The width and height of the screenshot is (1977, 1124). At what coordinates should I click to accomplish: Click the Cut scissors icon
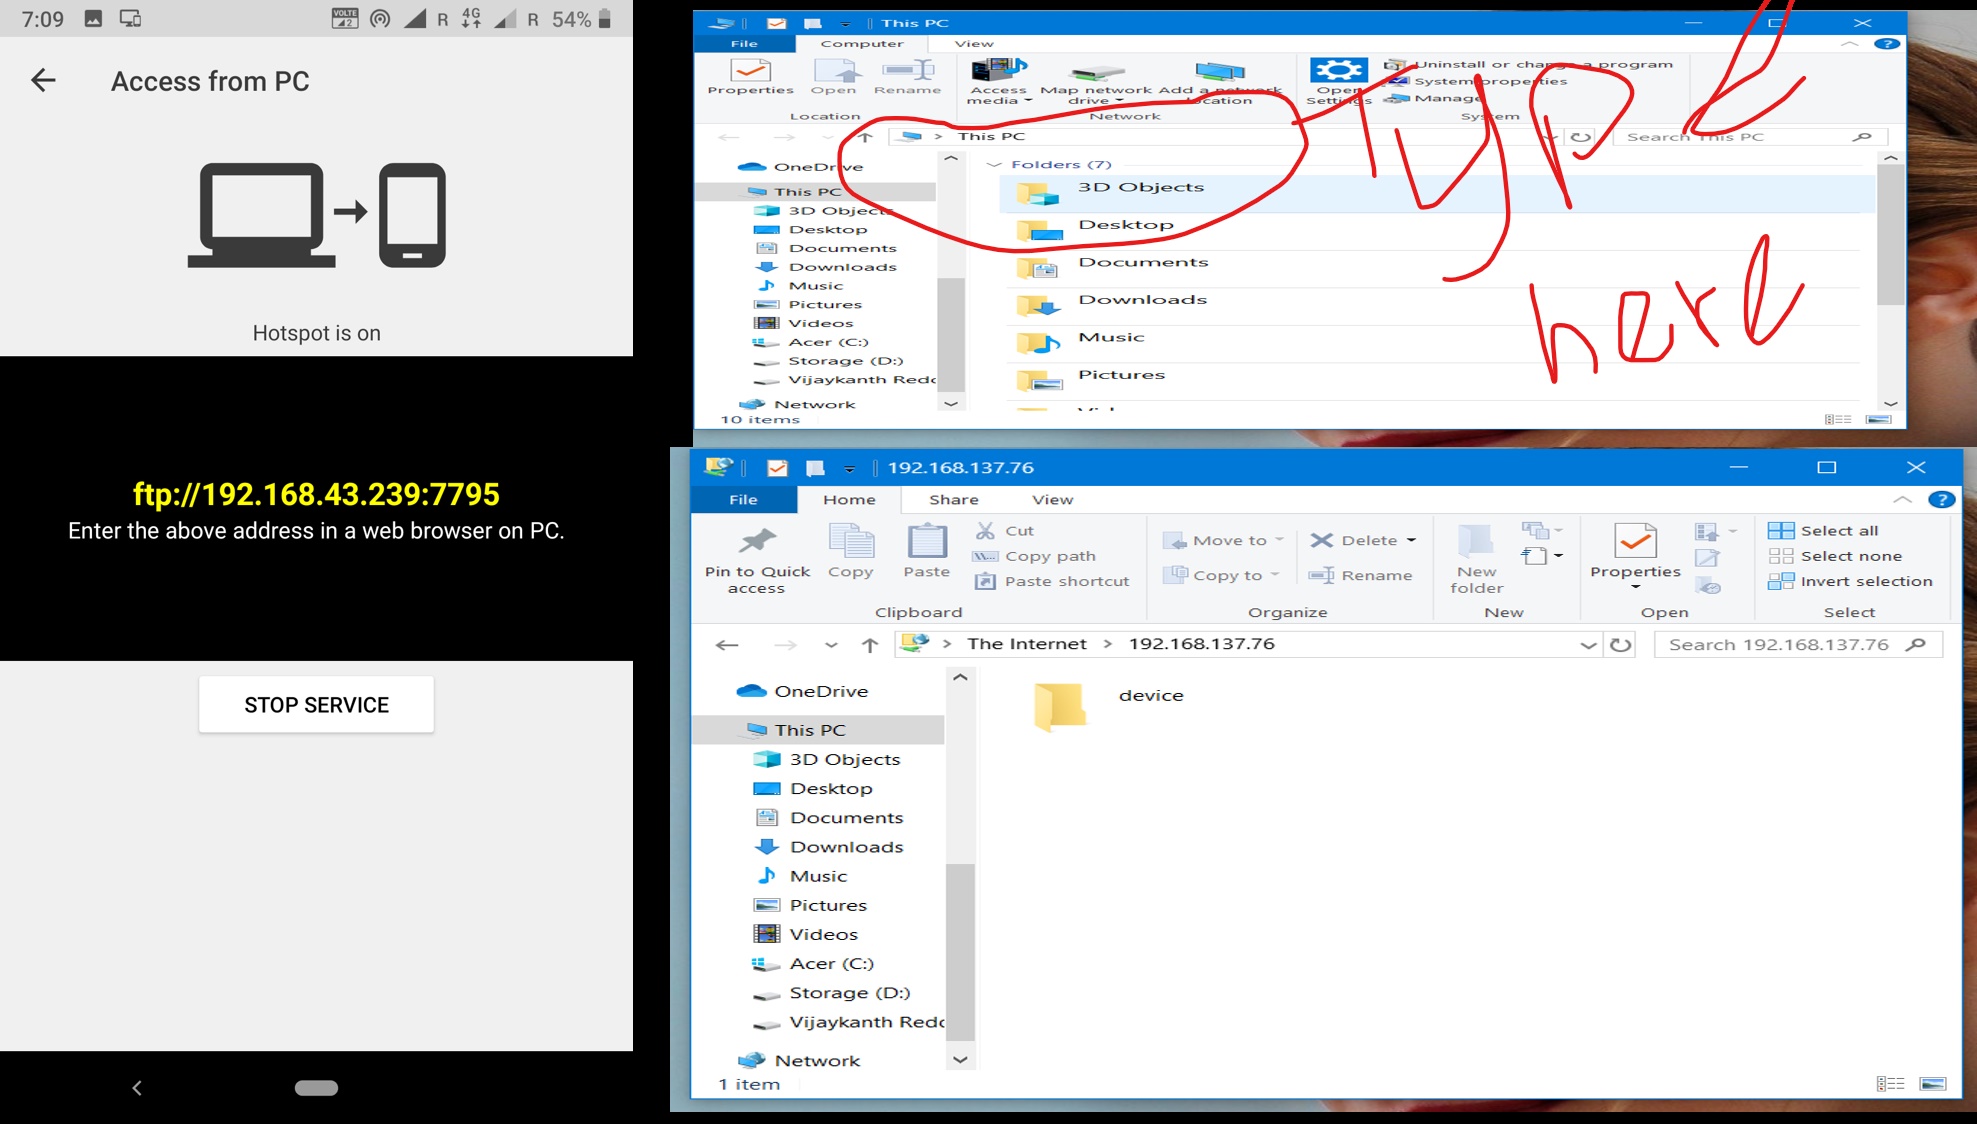pyautogui.click(x=986, y=531)
